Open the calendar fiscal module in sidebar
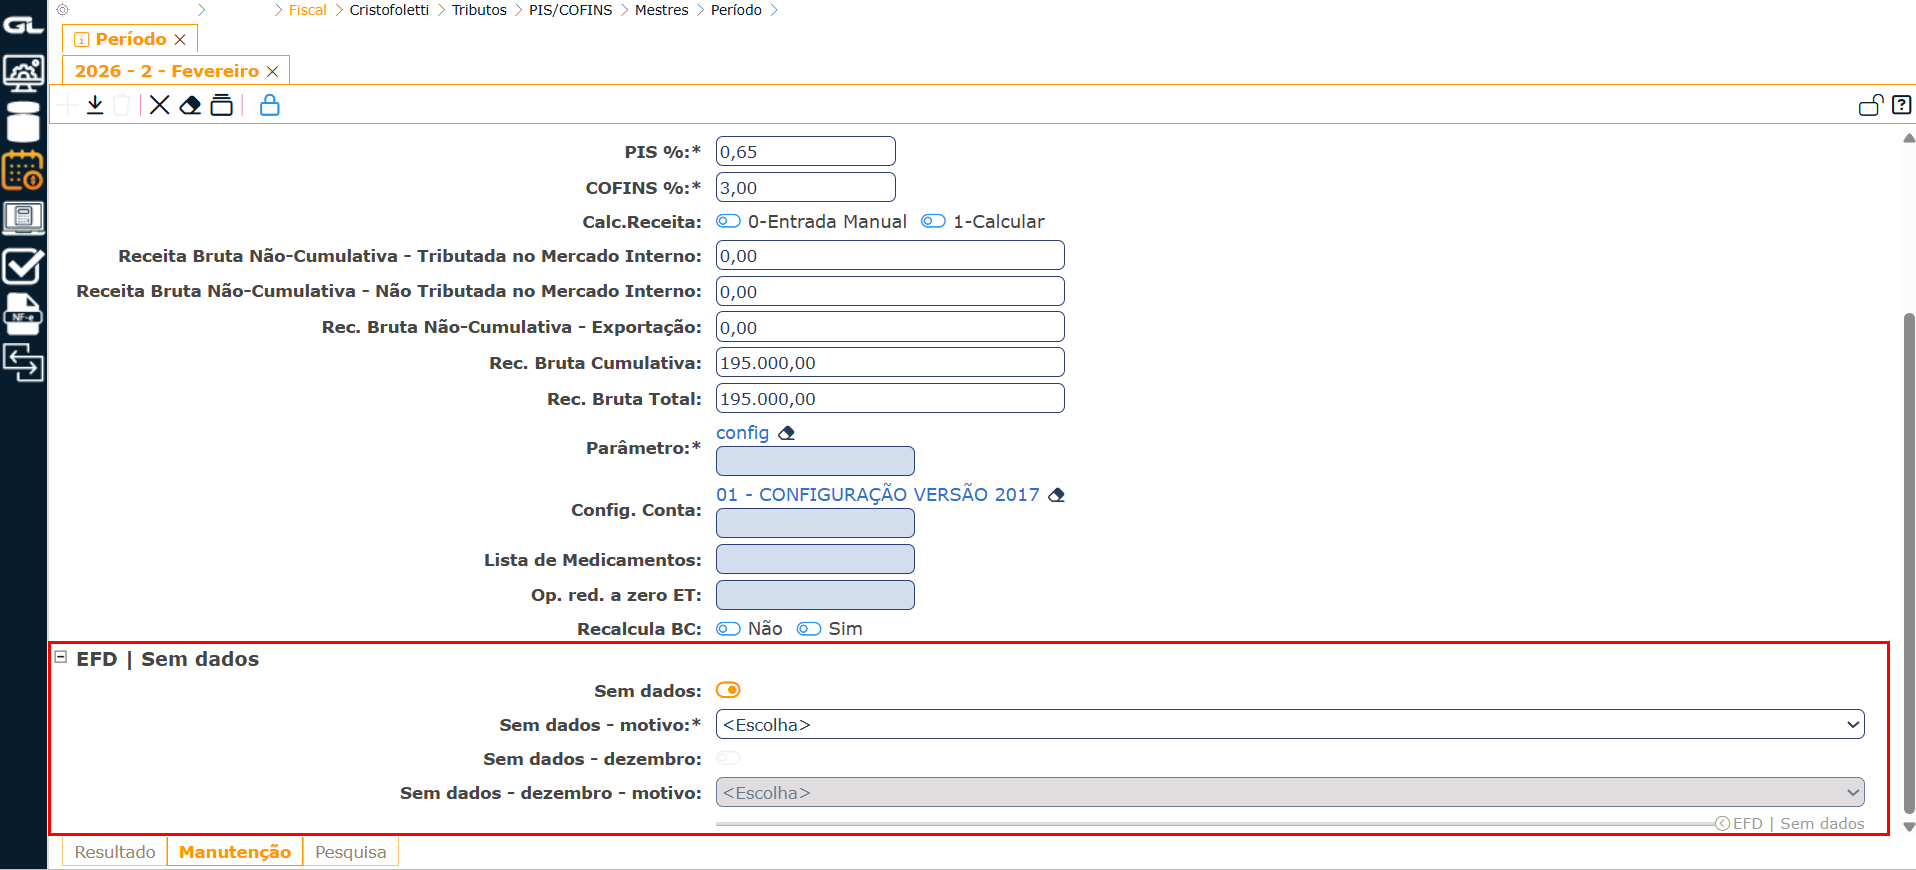The width and height of the screenshot is (1916, 870). pyautogui.click(x=23, y=171)
